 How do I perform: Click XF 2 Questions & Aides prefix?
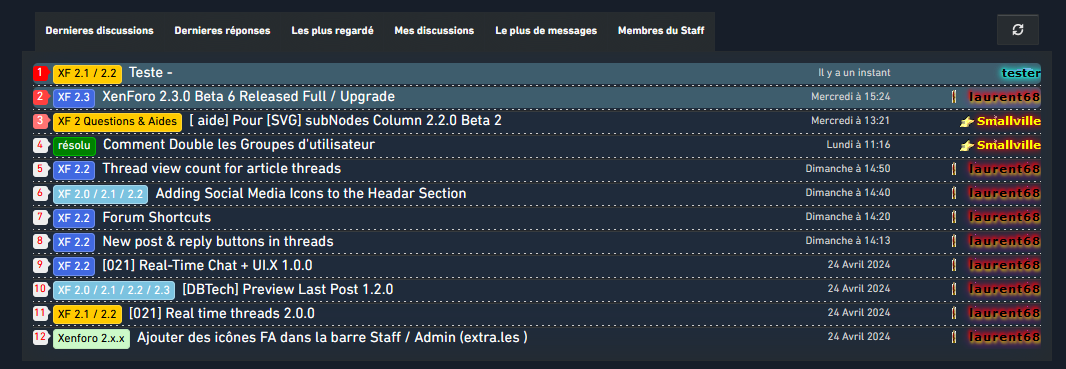tap(118, 121)
